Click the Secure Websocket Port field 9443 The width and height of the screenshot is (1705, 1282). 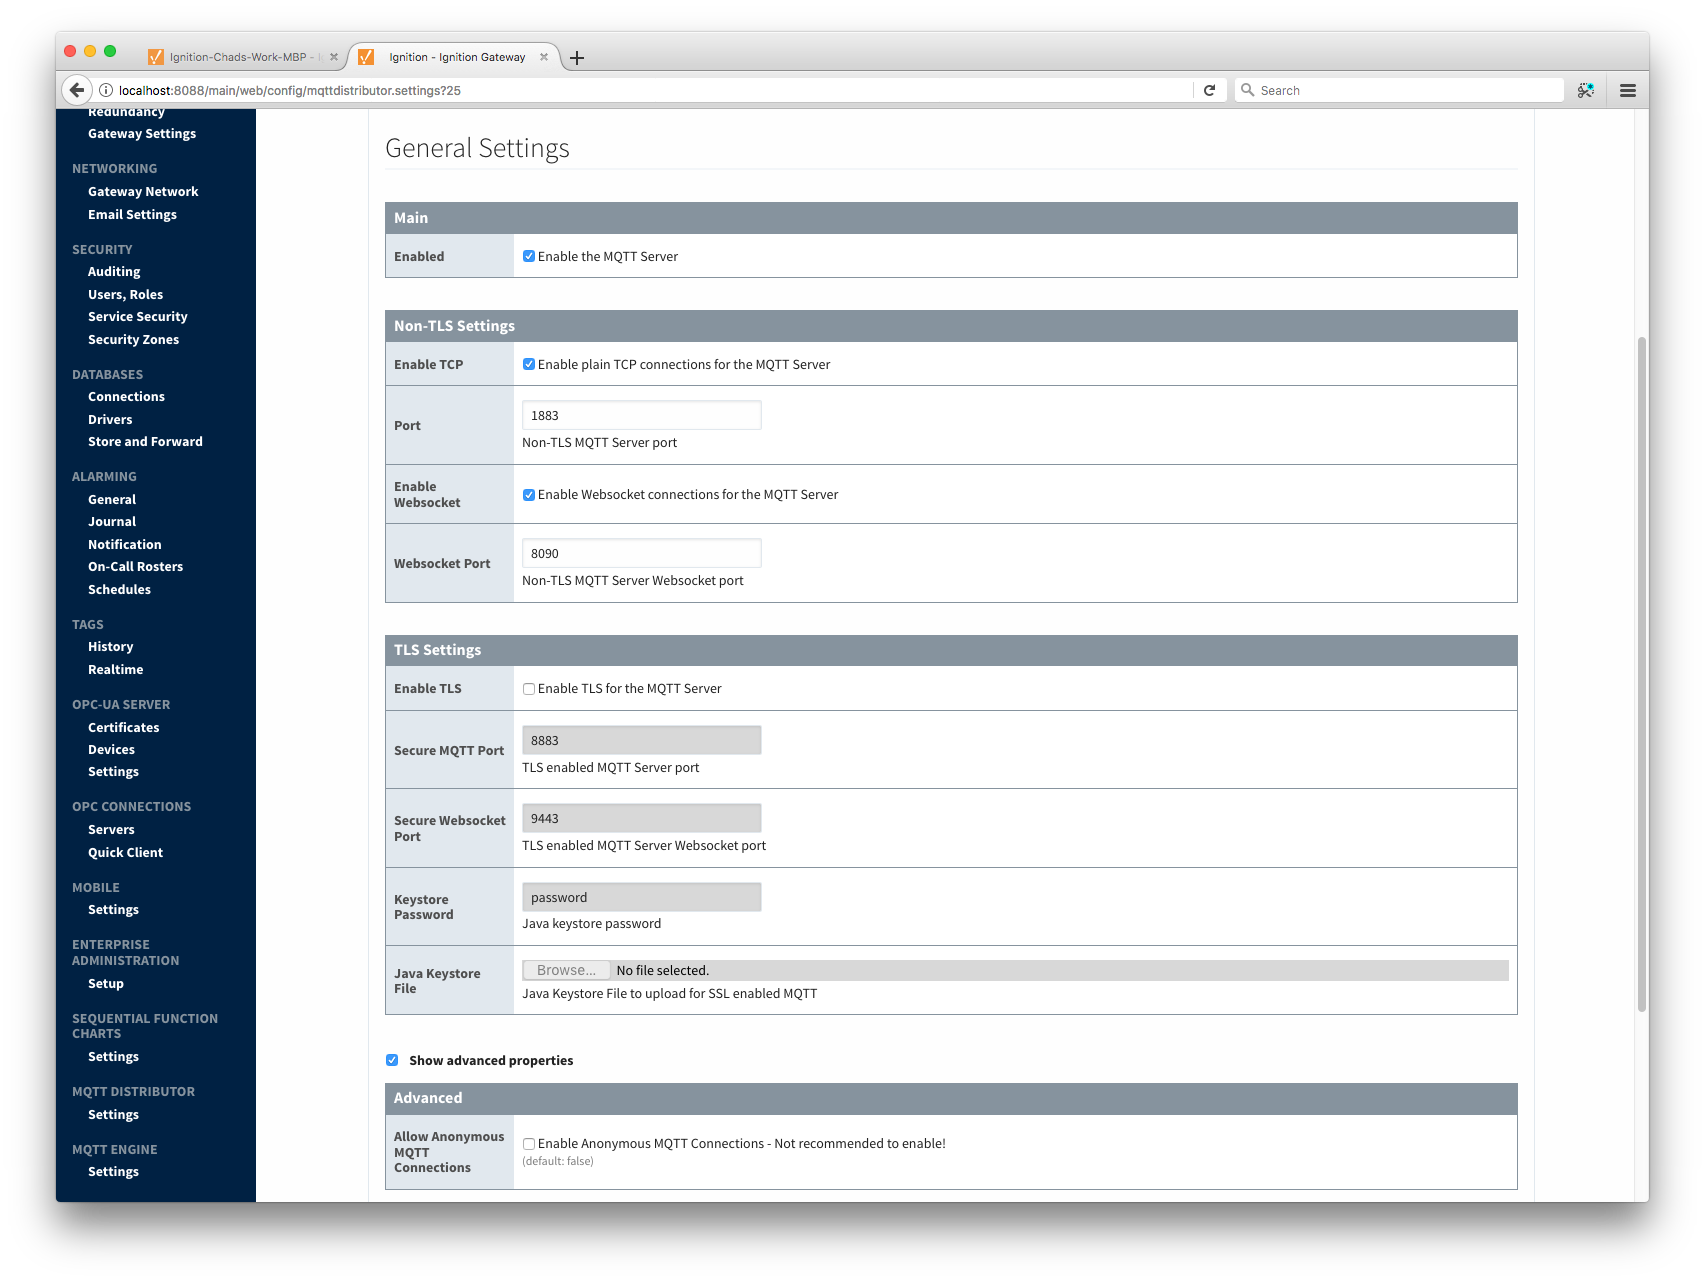click(641, 818)
